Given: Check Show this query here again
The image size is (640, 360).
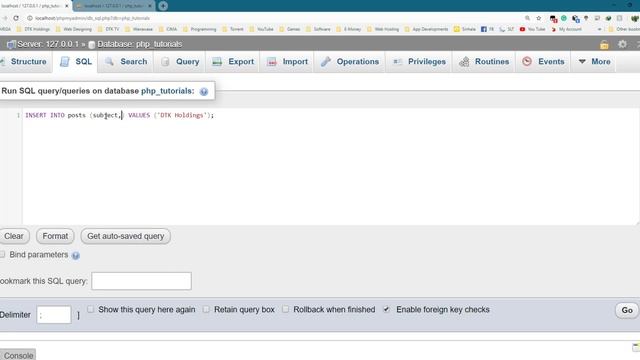Looking at the screenshot, I should pos(90,309).
